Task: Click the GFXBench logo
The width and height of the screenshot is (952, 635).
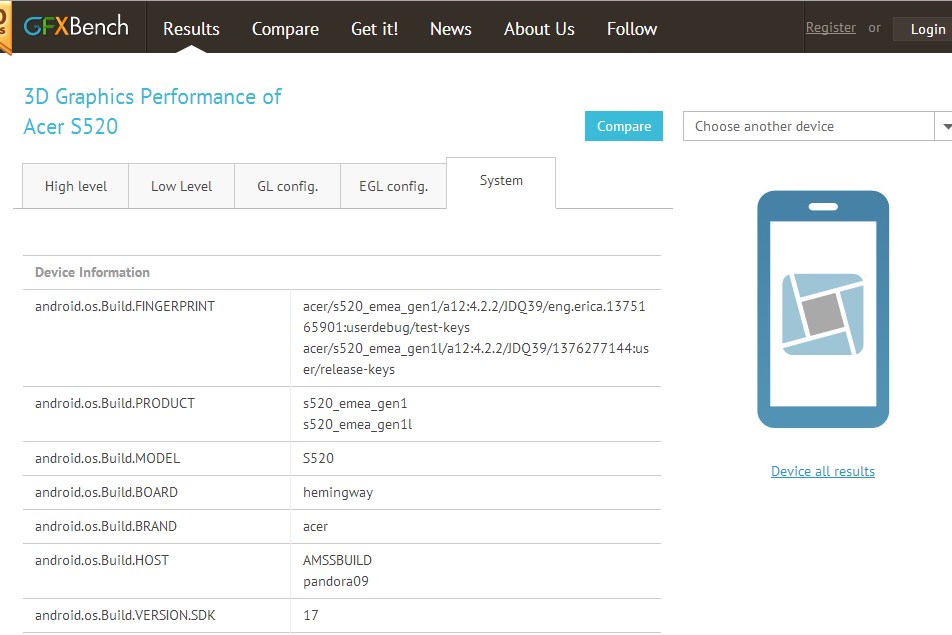Action: (76, 27)
